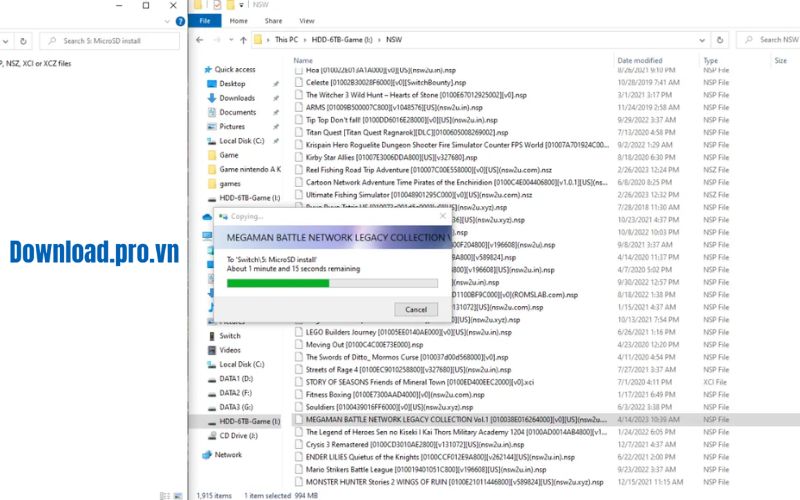Click HDD-6TB-Game (I:) in the breadcrumb
The width and height of the screenshot is (800, 500).
[x=342, y=40]
